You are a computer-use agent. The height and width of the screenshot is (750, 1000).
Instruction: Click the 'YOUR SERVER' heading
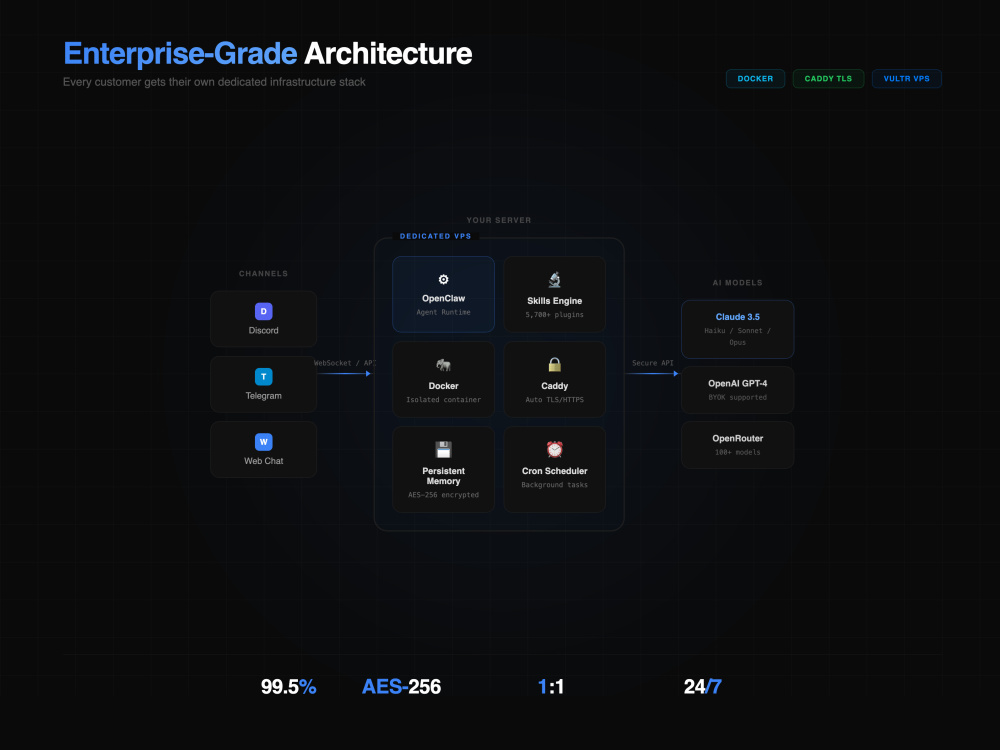coord(499,220)
